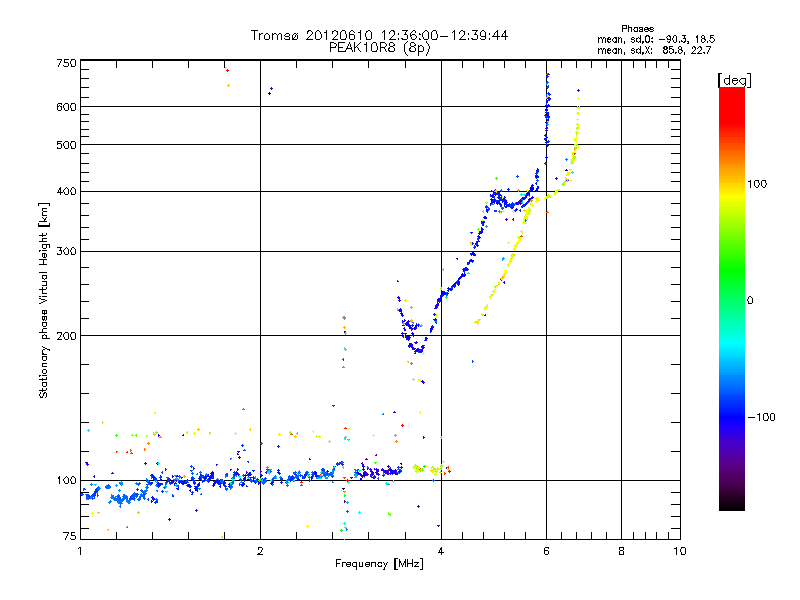Click the y-axis tick label "200"

[66, 336]
